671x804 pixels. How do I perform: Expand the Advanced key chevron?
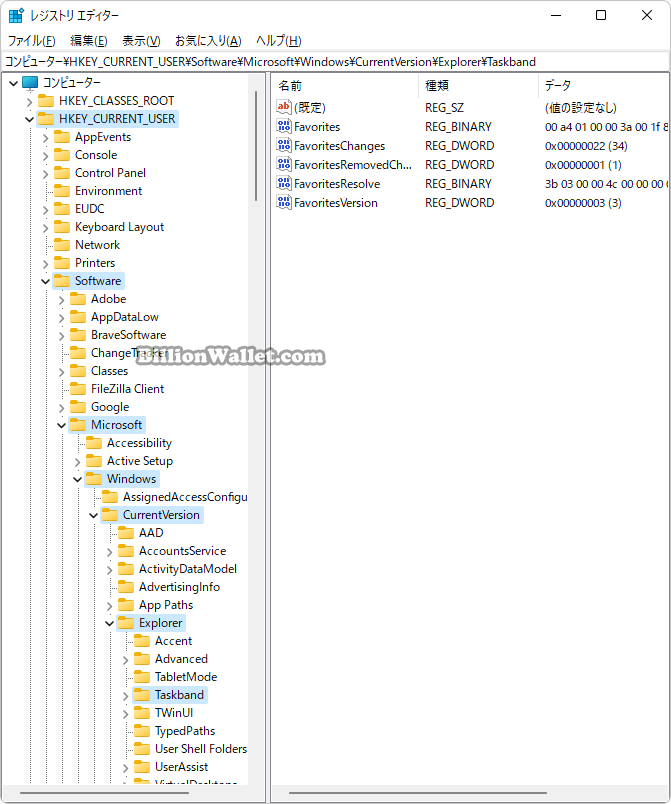pyautogui.click(x=126, y=660)
